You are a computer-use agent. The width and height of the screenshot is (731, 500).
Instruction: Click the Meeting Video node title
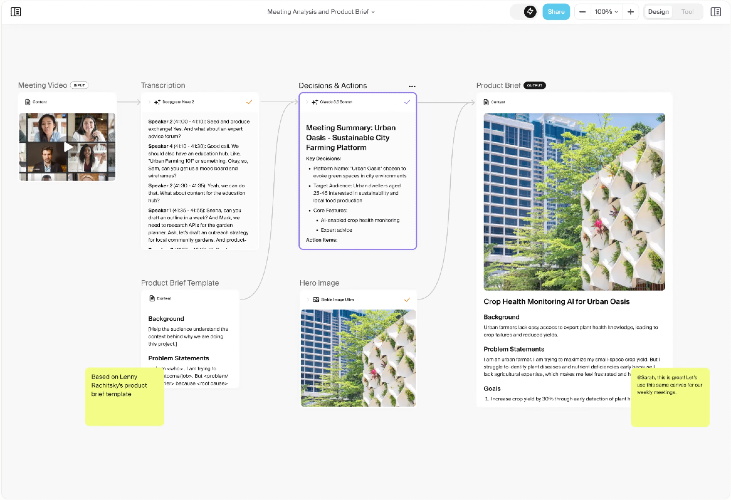click(x=42, y=85)
